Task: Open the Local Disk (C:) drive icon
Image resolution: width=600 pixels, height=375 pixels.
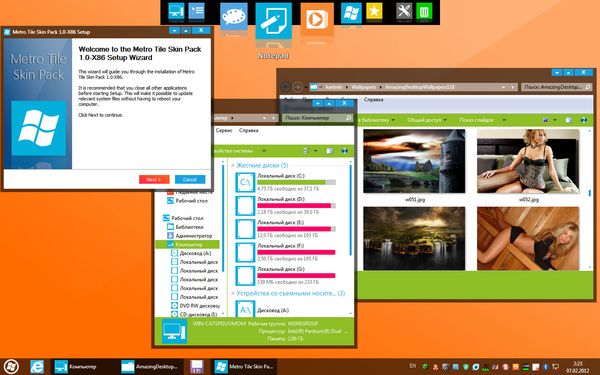Action: [245, 183]
